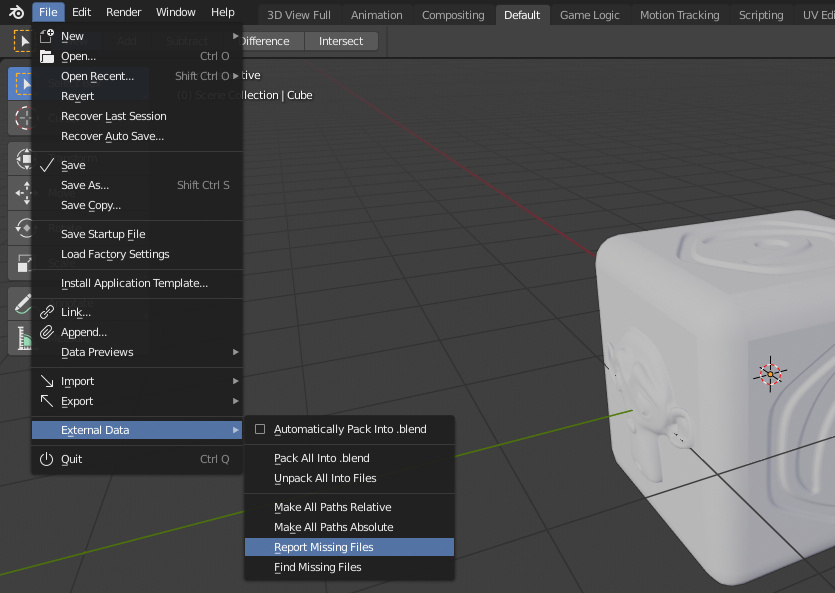Click the paperclip icon beside Append

click(46, 332)
